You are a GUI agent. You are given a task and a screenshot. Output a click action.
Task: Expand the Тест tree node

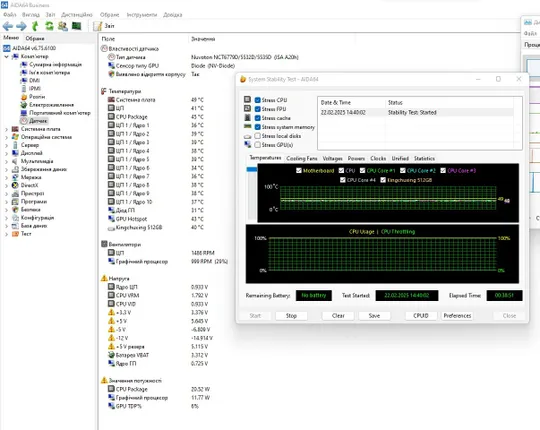(7, 234)
